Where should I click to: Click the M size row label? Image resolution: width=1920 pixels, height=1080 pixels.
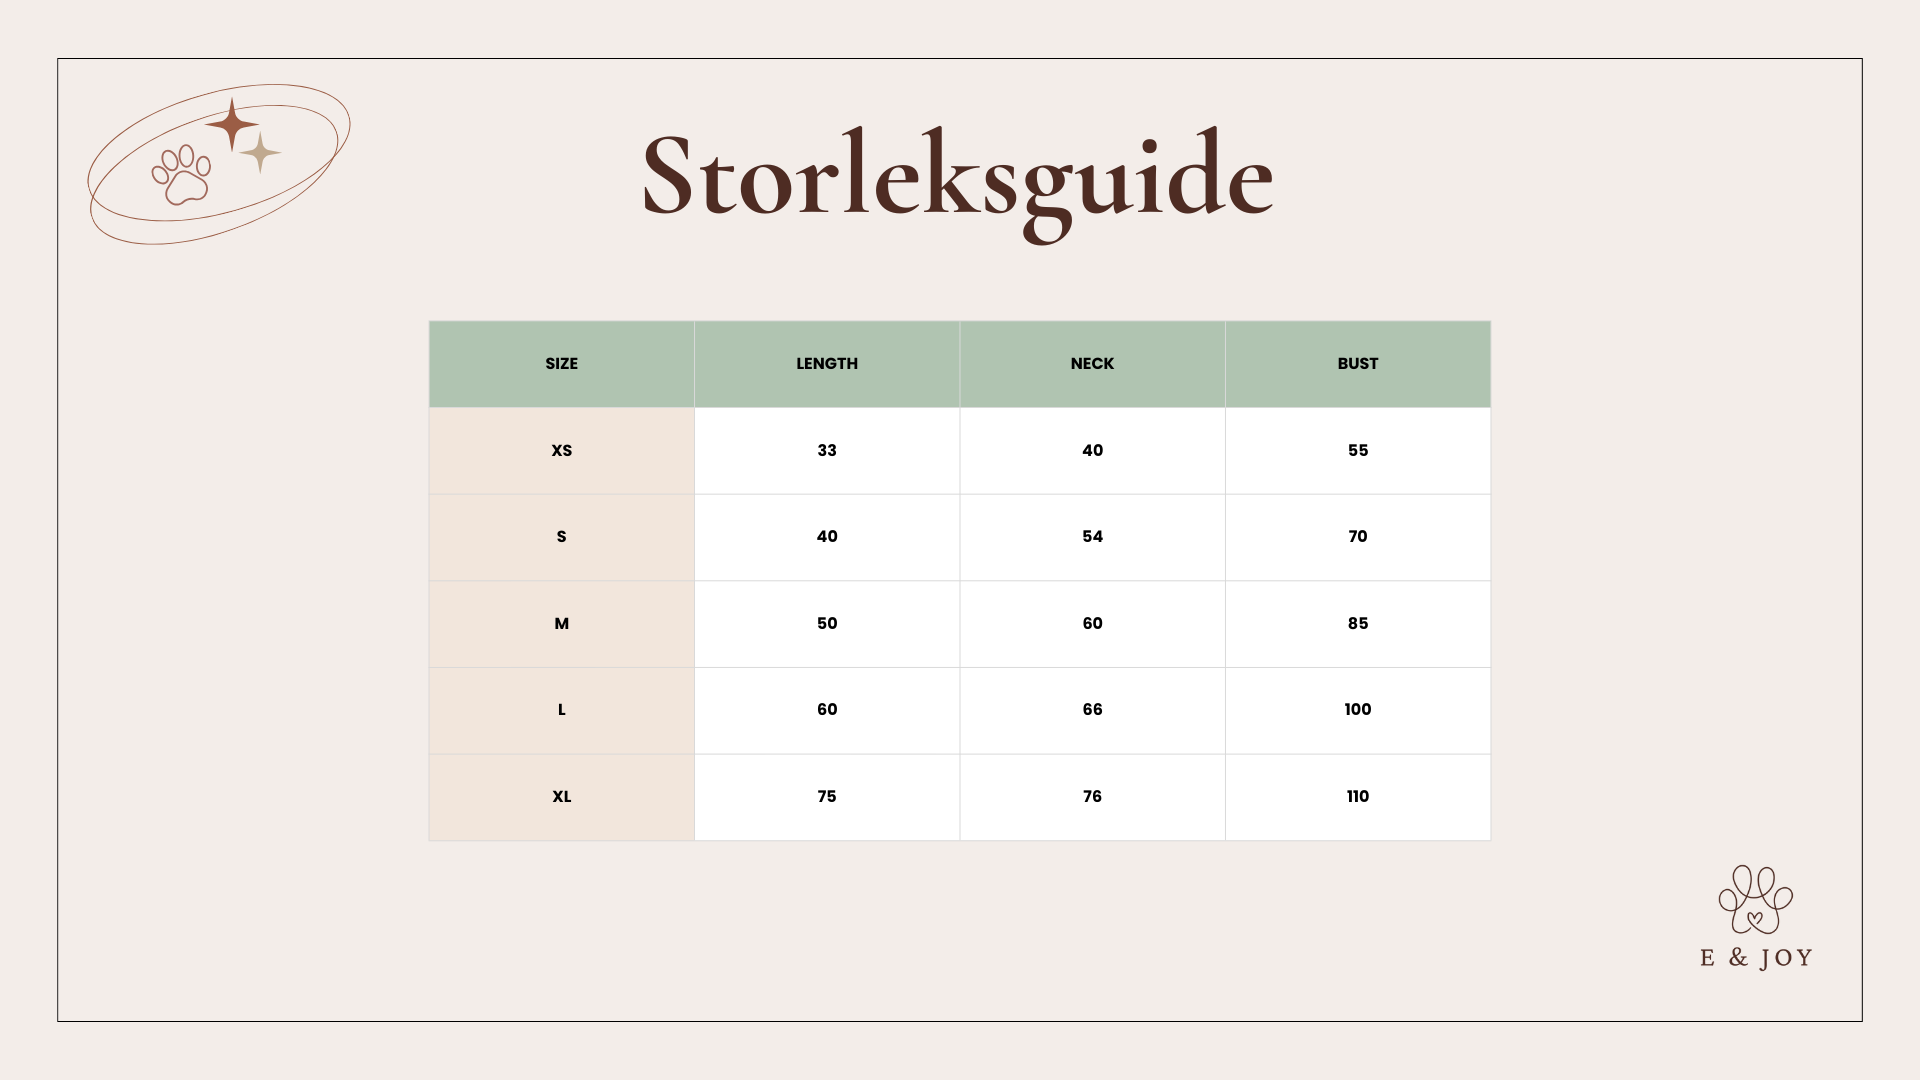click(x=561, y=624)
